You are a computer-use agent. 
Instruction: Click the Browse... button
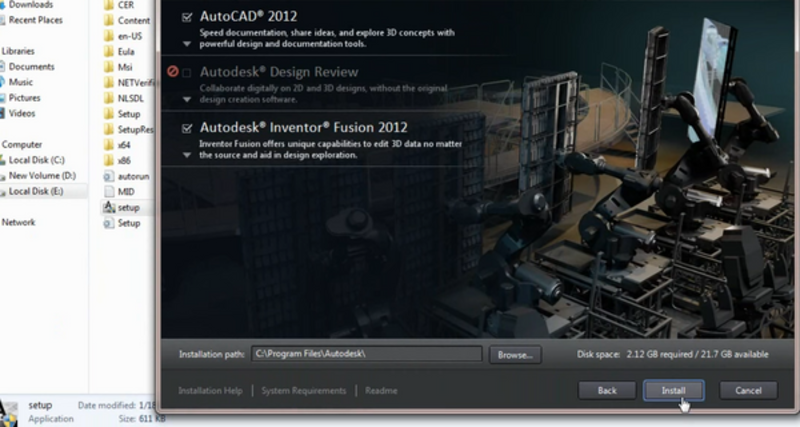click(515, 355)
